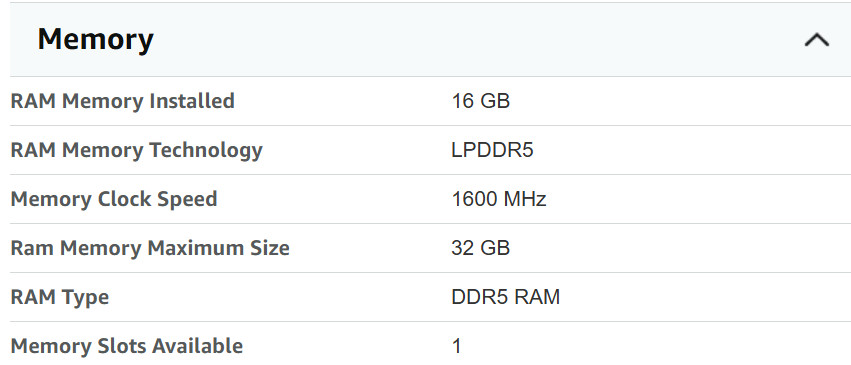Image resolution: width=851 pixels, height=365 pixels.
Task: Click the MHz unit in the clock speed
Action: (x=525, y=199)
